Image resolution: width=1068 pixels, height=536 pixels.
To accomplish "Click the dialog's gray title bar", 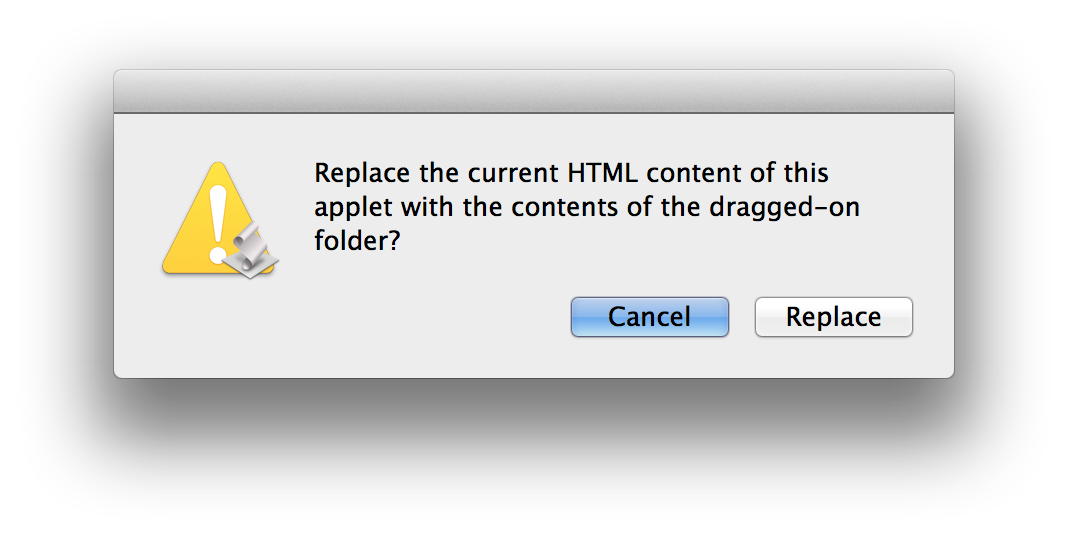I will [533, 91].
